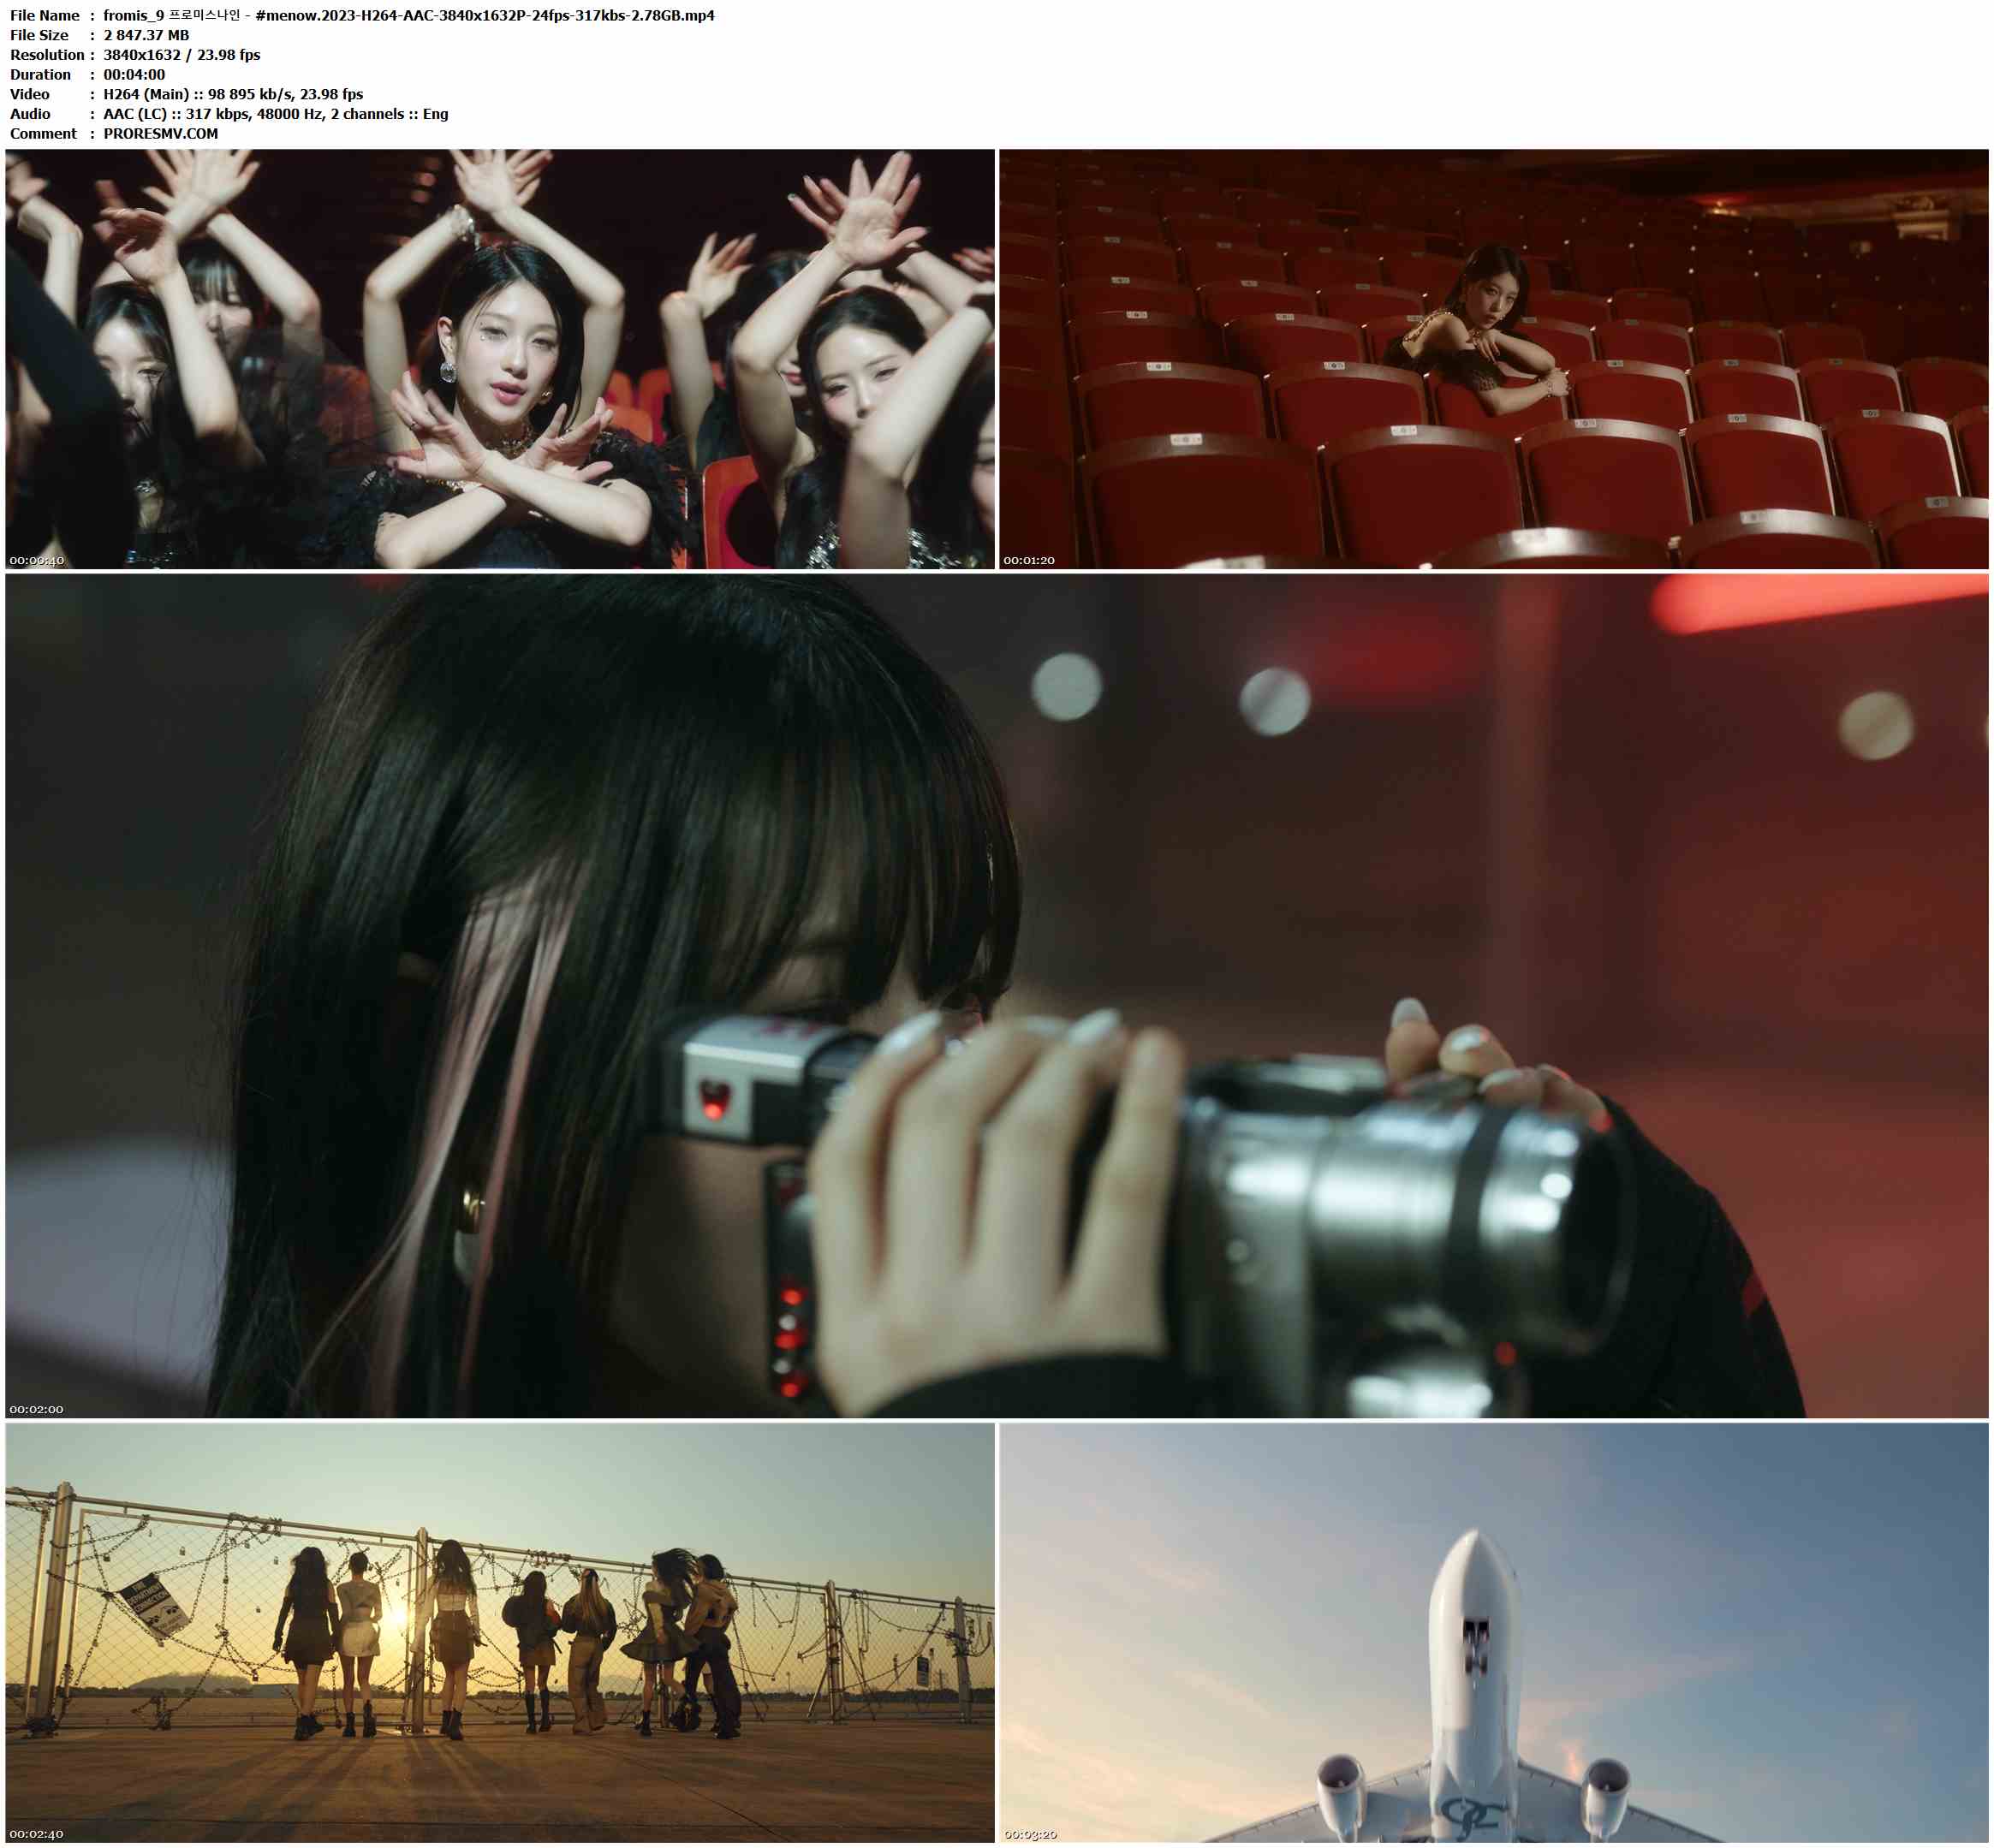Click the 00:02:00 timestamp label
This screenshot has height=1848, width=1994.
tap(37, 1409)
